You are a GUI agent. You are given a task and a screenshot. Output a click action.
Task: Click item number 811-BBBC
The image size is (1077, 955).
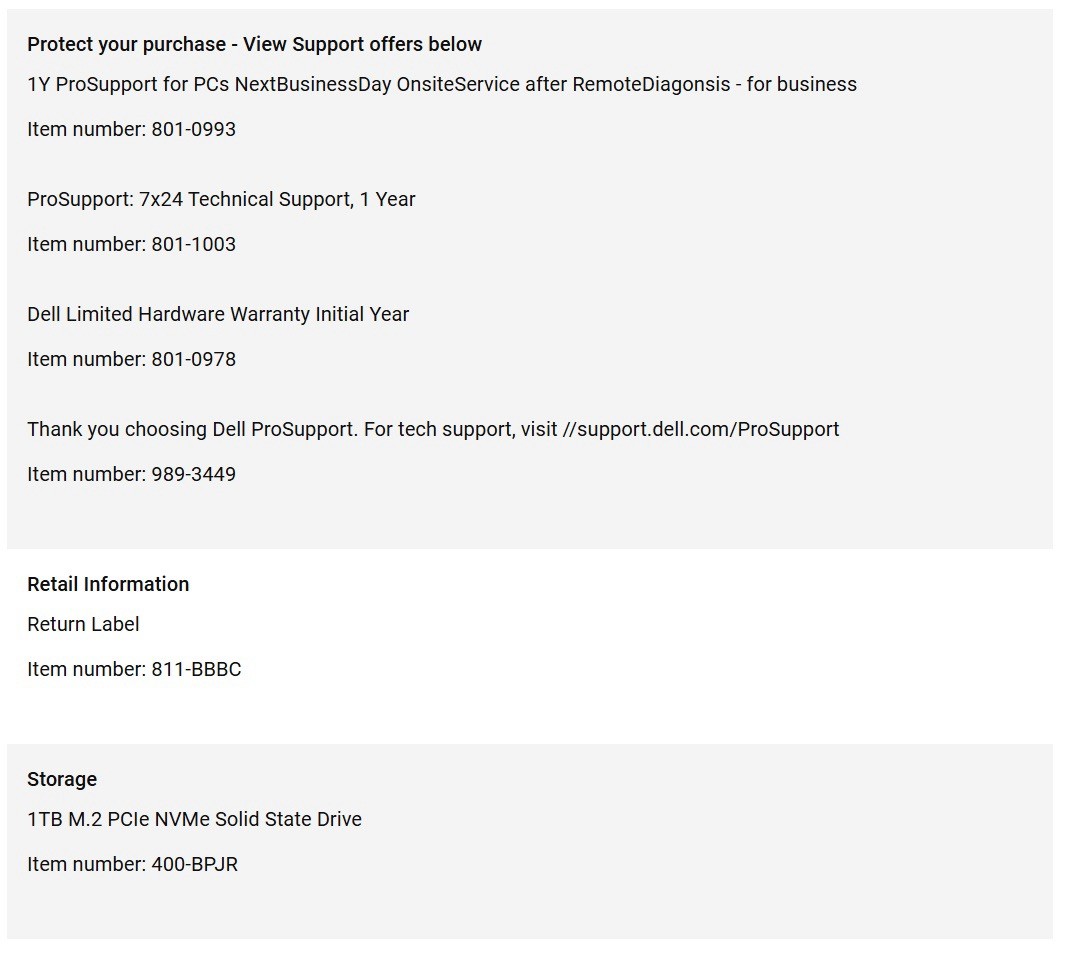tap(134, 669)
